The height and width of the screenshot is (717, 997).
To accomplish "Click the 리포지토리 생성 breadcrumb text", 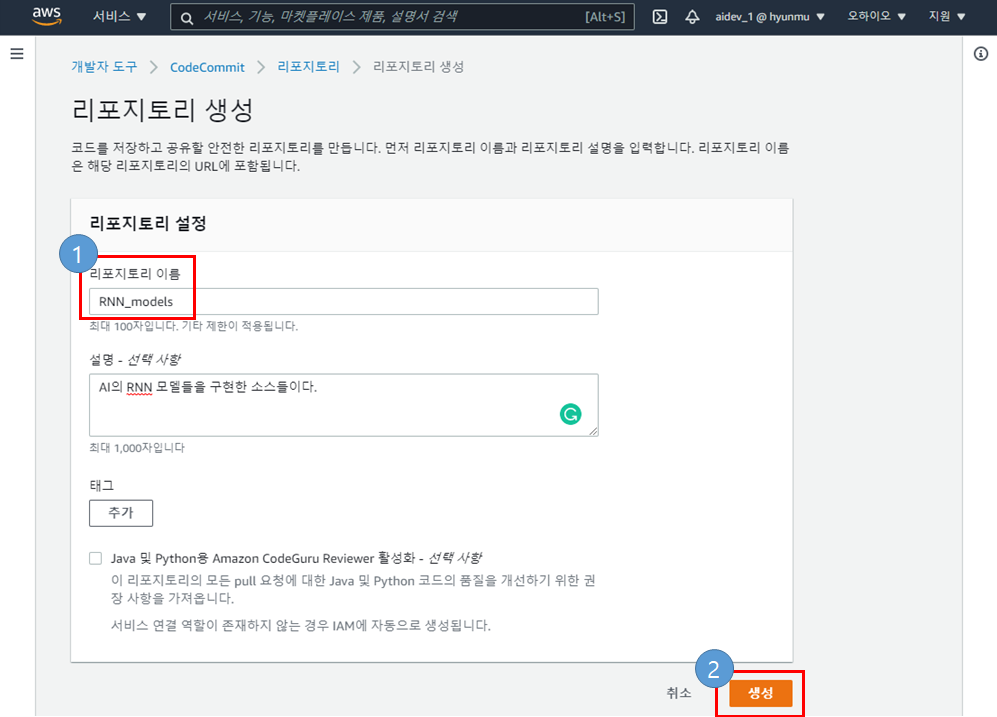I will pos(418,67).
